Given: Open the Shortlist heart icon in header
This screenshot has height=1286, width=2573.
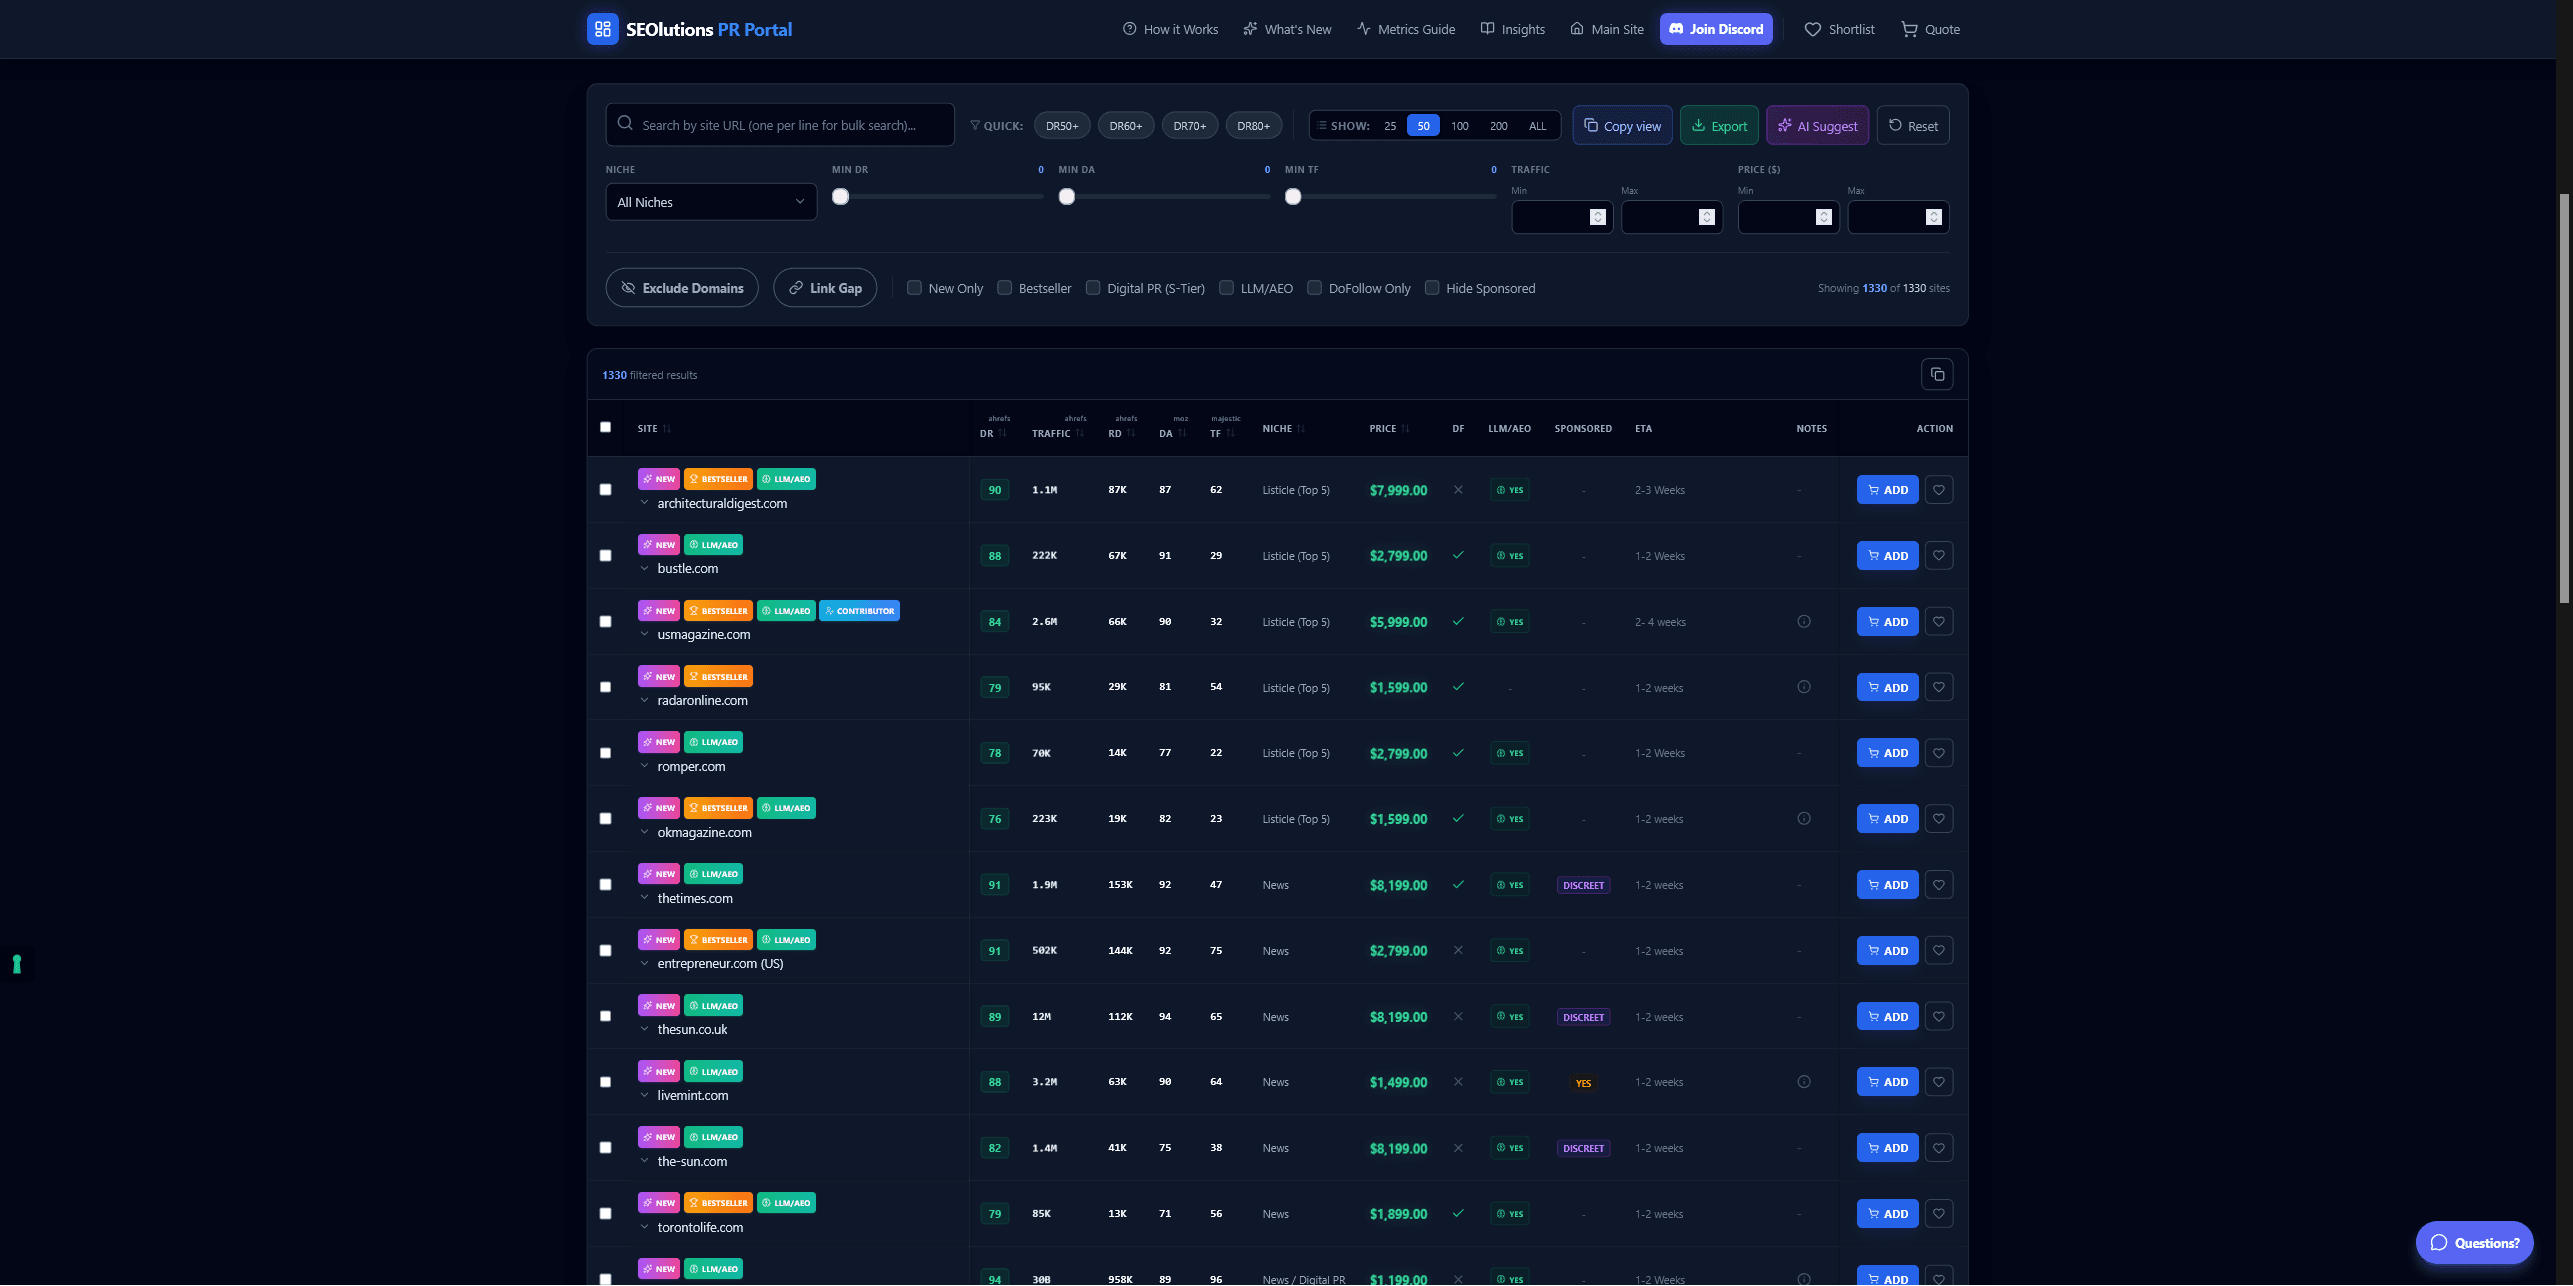Looking at the screenshot, I should tap(1812, 30).
